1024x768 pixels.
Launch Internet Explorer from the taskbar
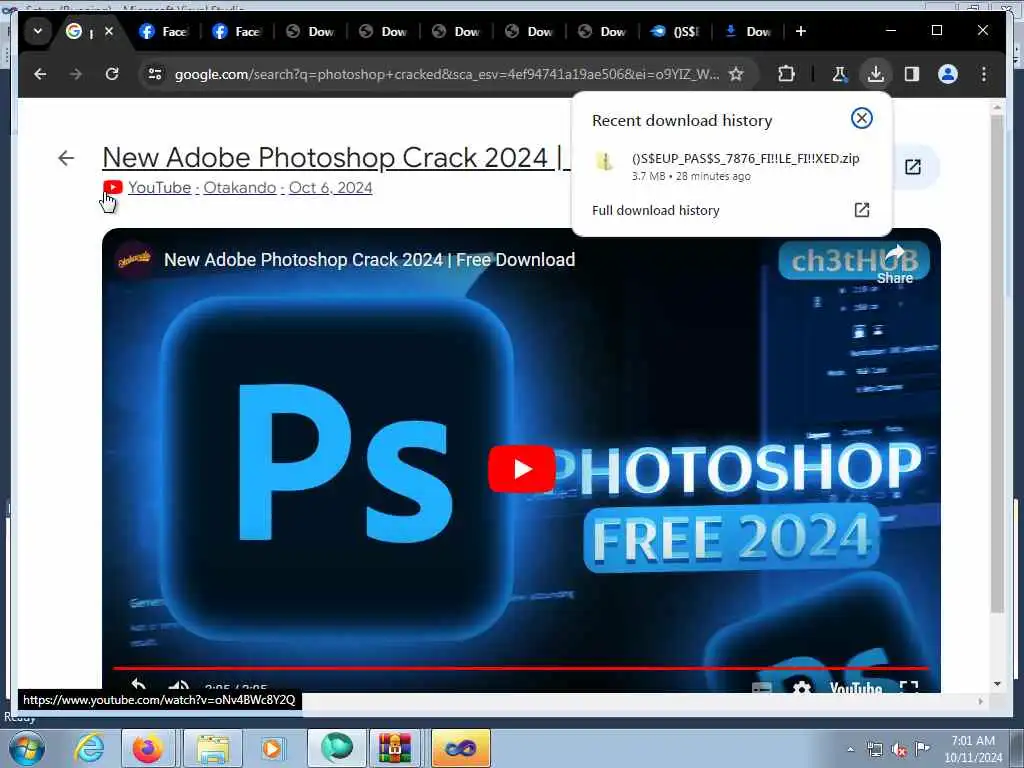(88, 748)
